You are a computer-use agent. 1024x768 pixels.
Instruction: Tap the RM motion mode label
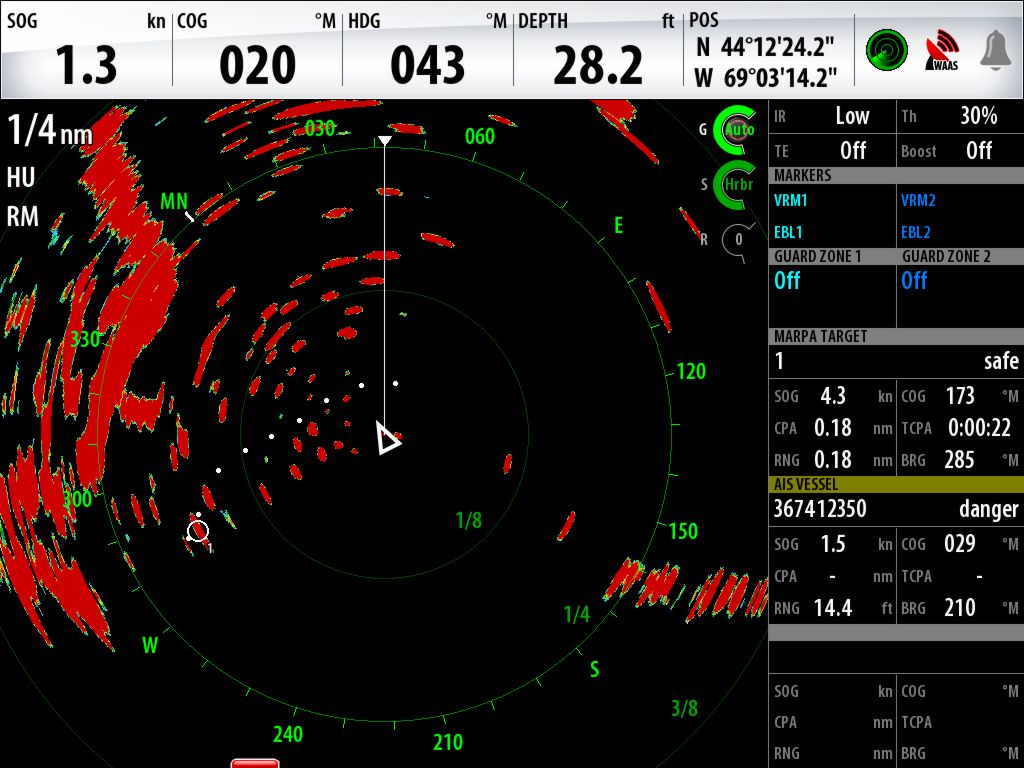(x=22, y=216)
